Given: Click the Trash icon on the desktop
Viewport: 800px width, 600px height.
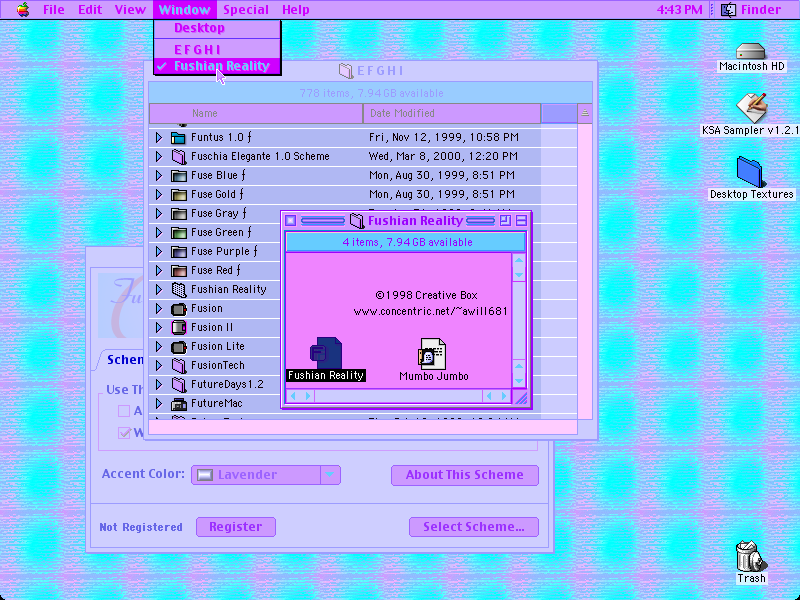Looking at the screenshot, I should [751, 556].
